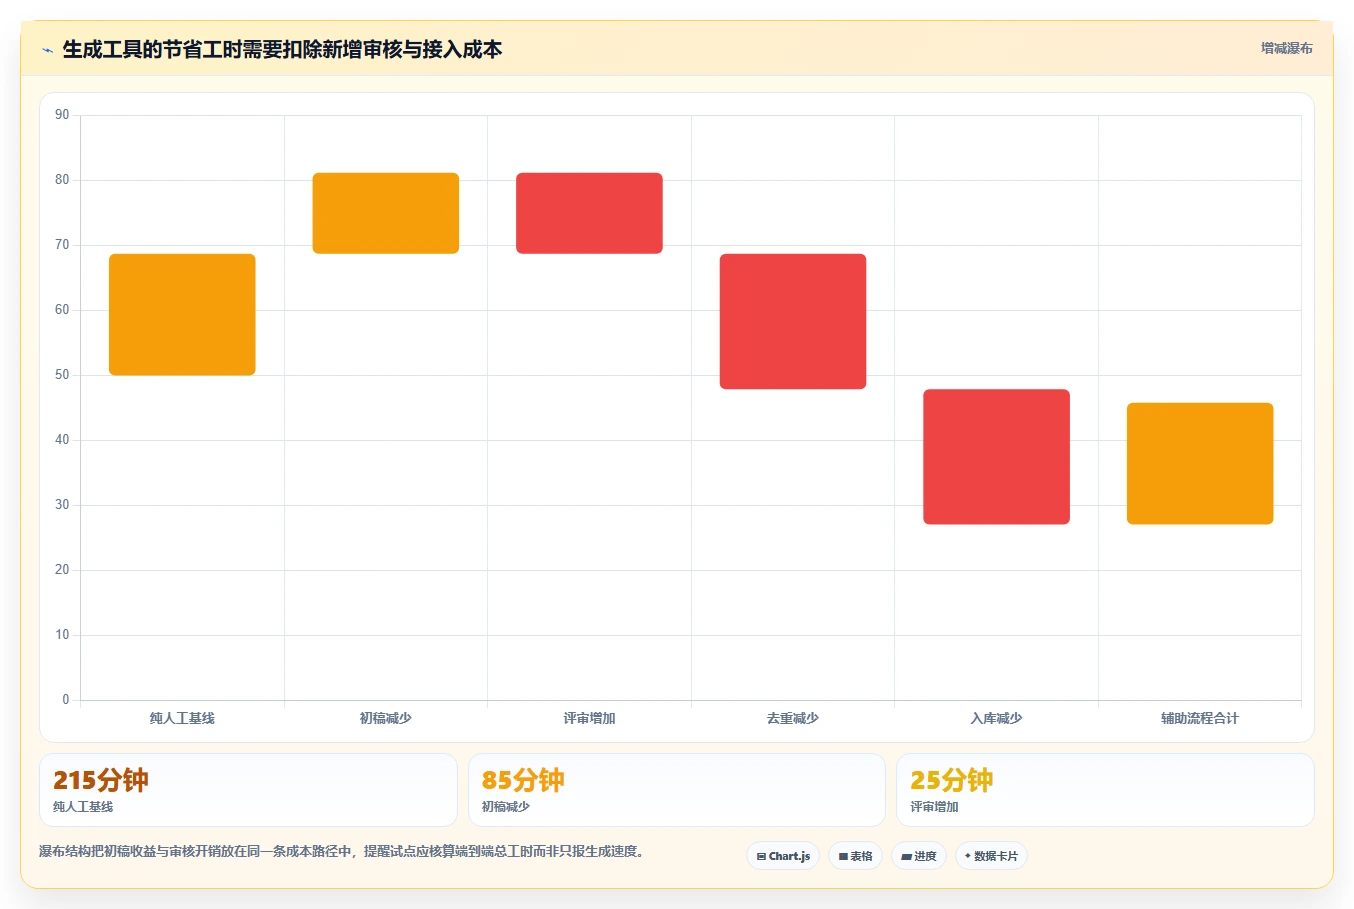Click the orange 初稿减少 bar

tap(386, 213)
